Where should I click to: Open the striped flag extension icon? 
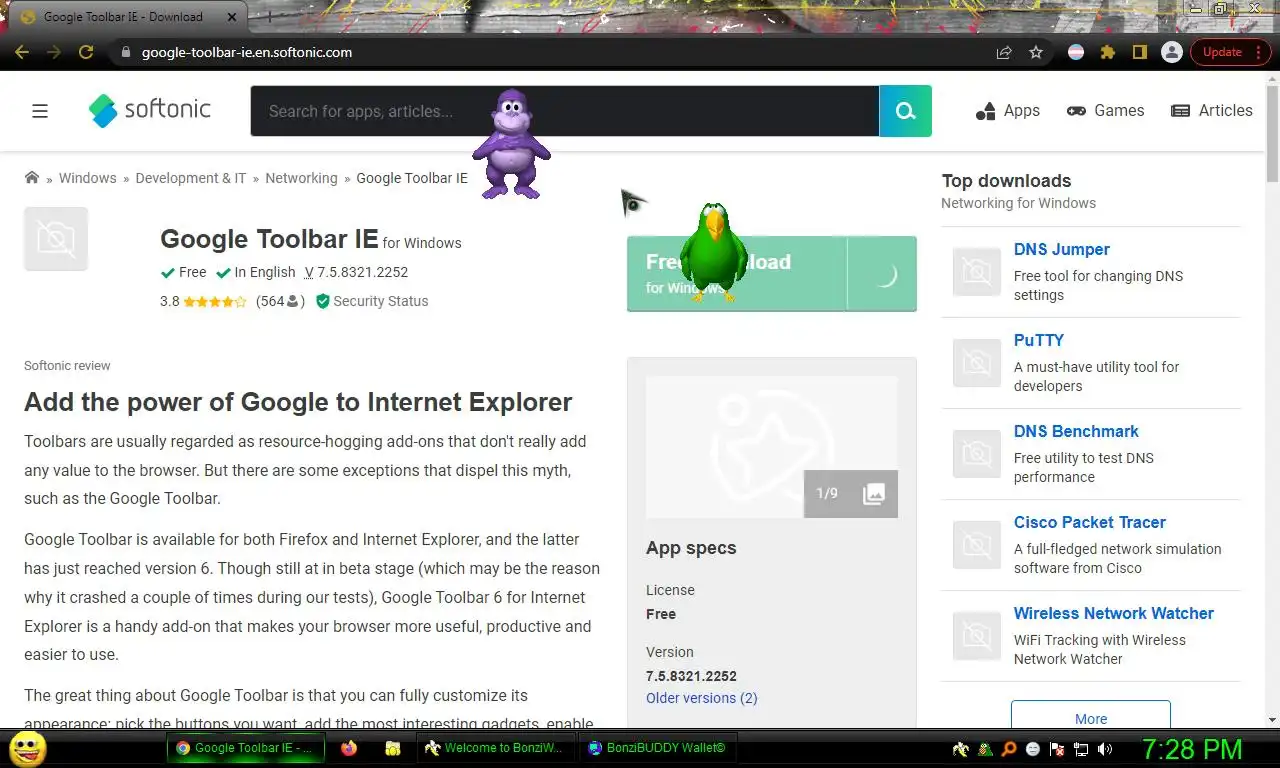click(x=1076, y=52)
